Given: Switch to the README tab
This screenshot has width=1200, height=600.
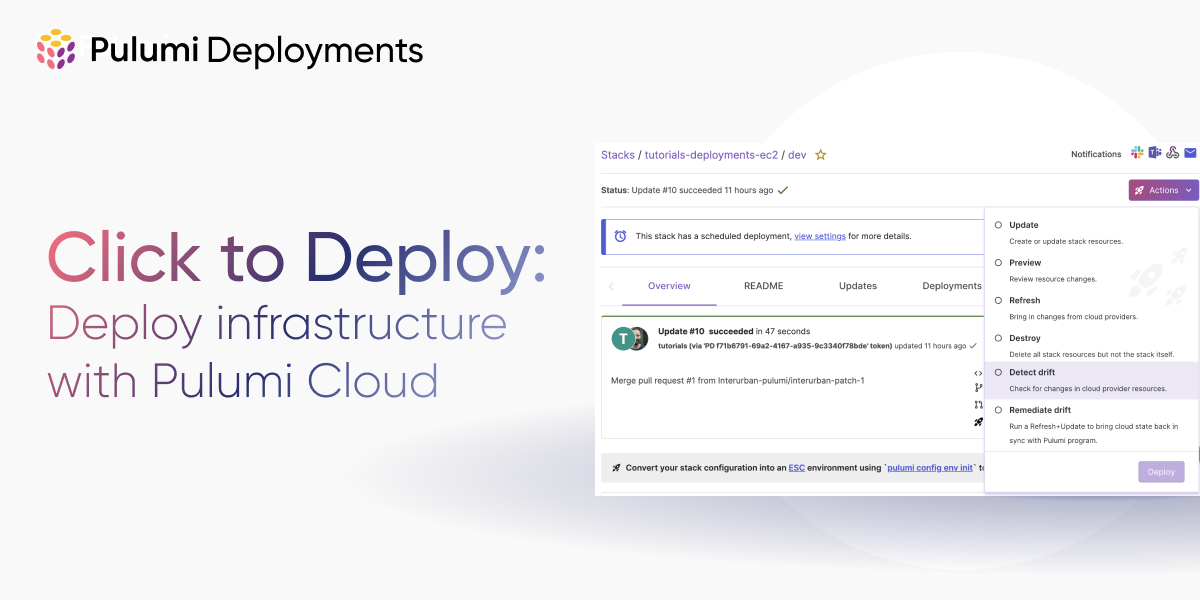Looking at the screenshot, I should (763, 286).
